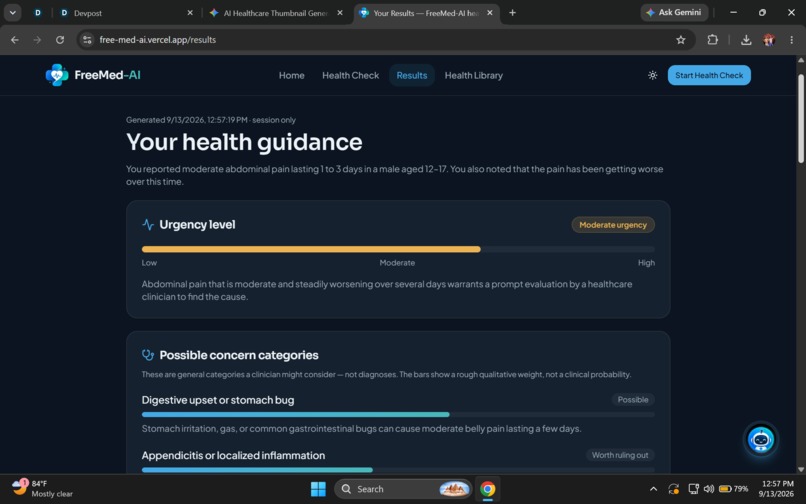Click the Appendicitis weight bar
Screen dimensions: 806x504
tap(398, 470)
